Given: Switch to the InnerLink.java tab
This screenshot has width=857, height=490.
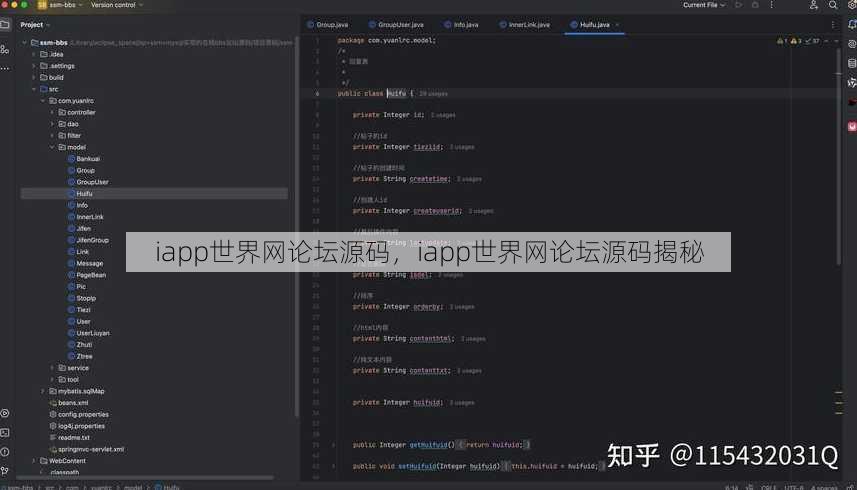Looking at the screenshot, I should [x=525, y=25].
